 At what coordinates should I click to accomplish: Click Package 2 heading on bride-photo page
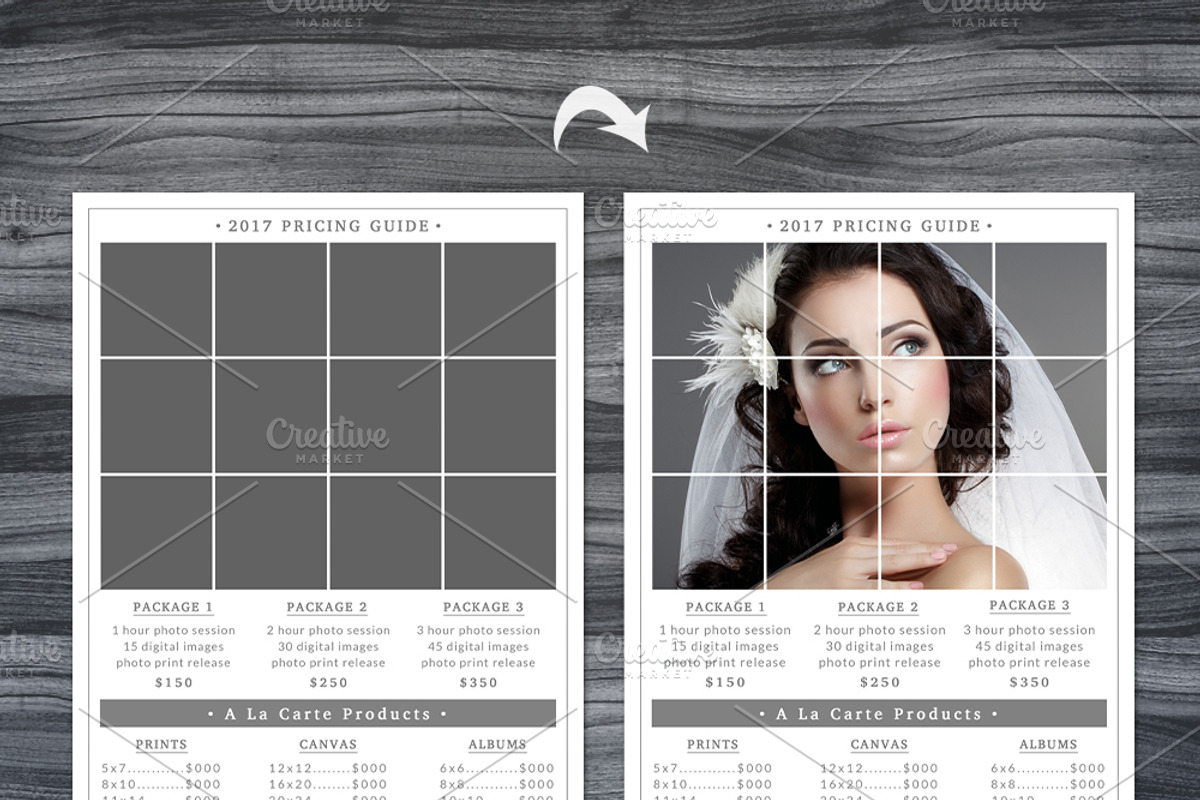point(878,607)
